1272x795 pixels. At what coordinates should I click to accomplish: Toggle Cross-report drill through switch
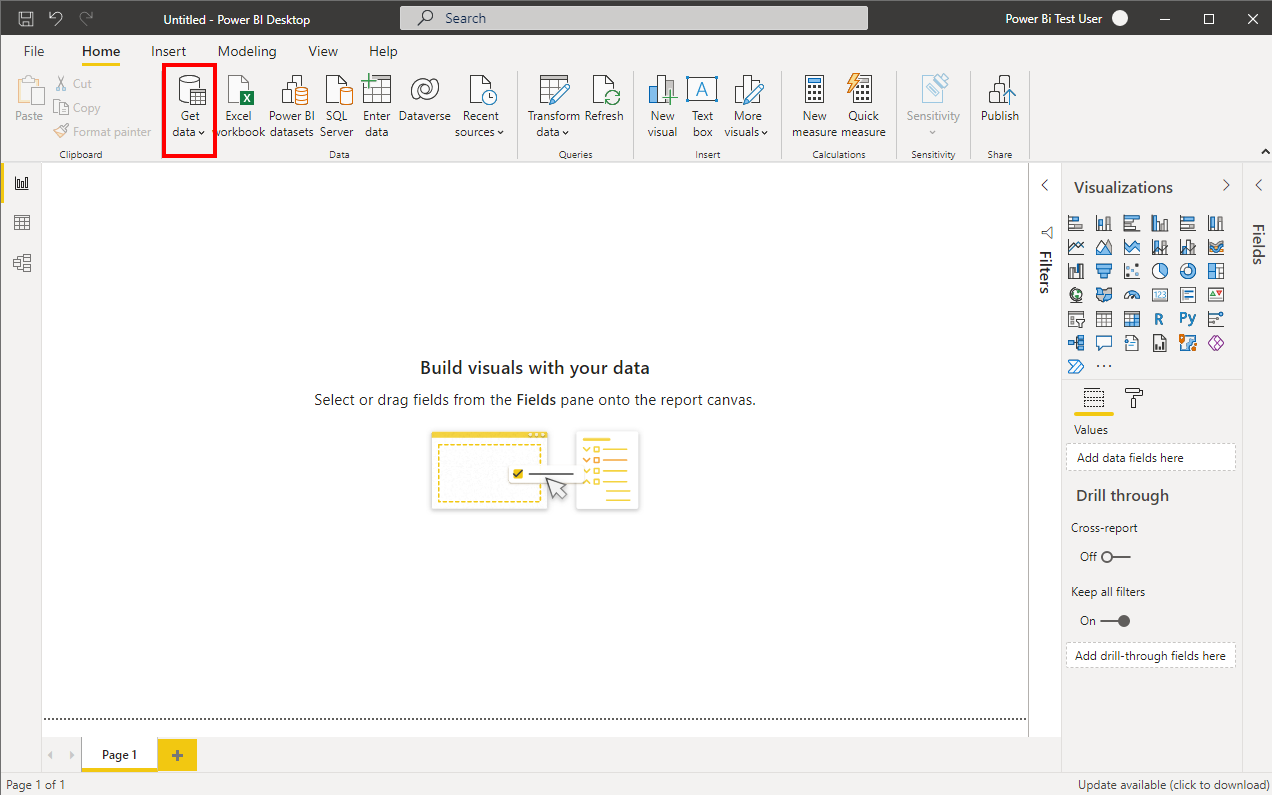(1115, 557)
